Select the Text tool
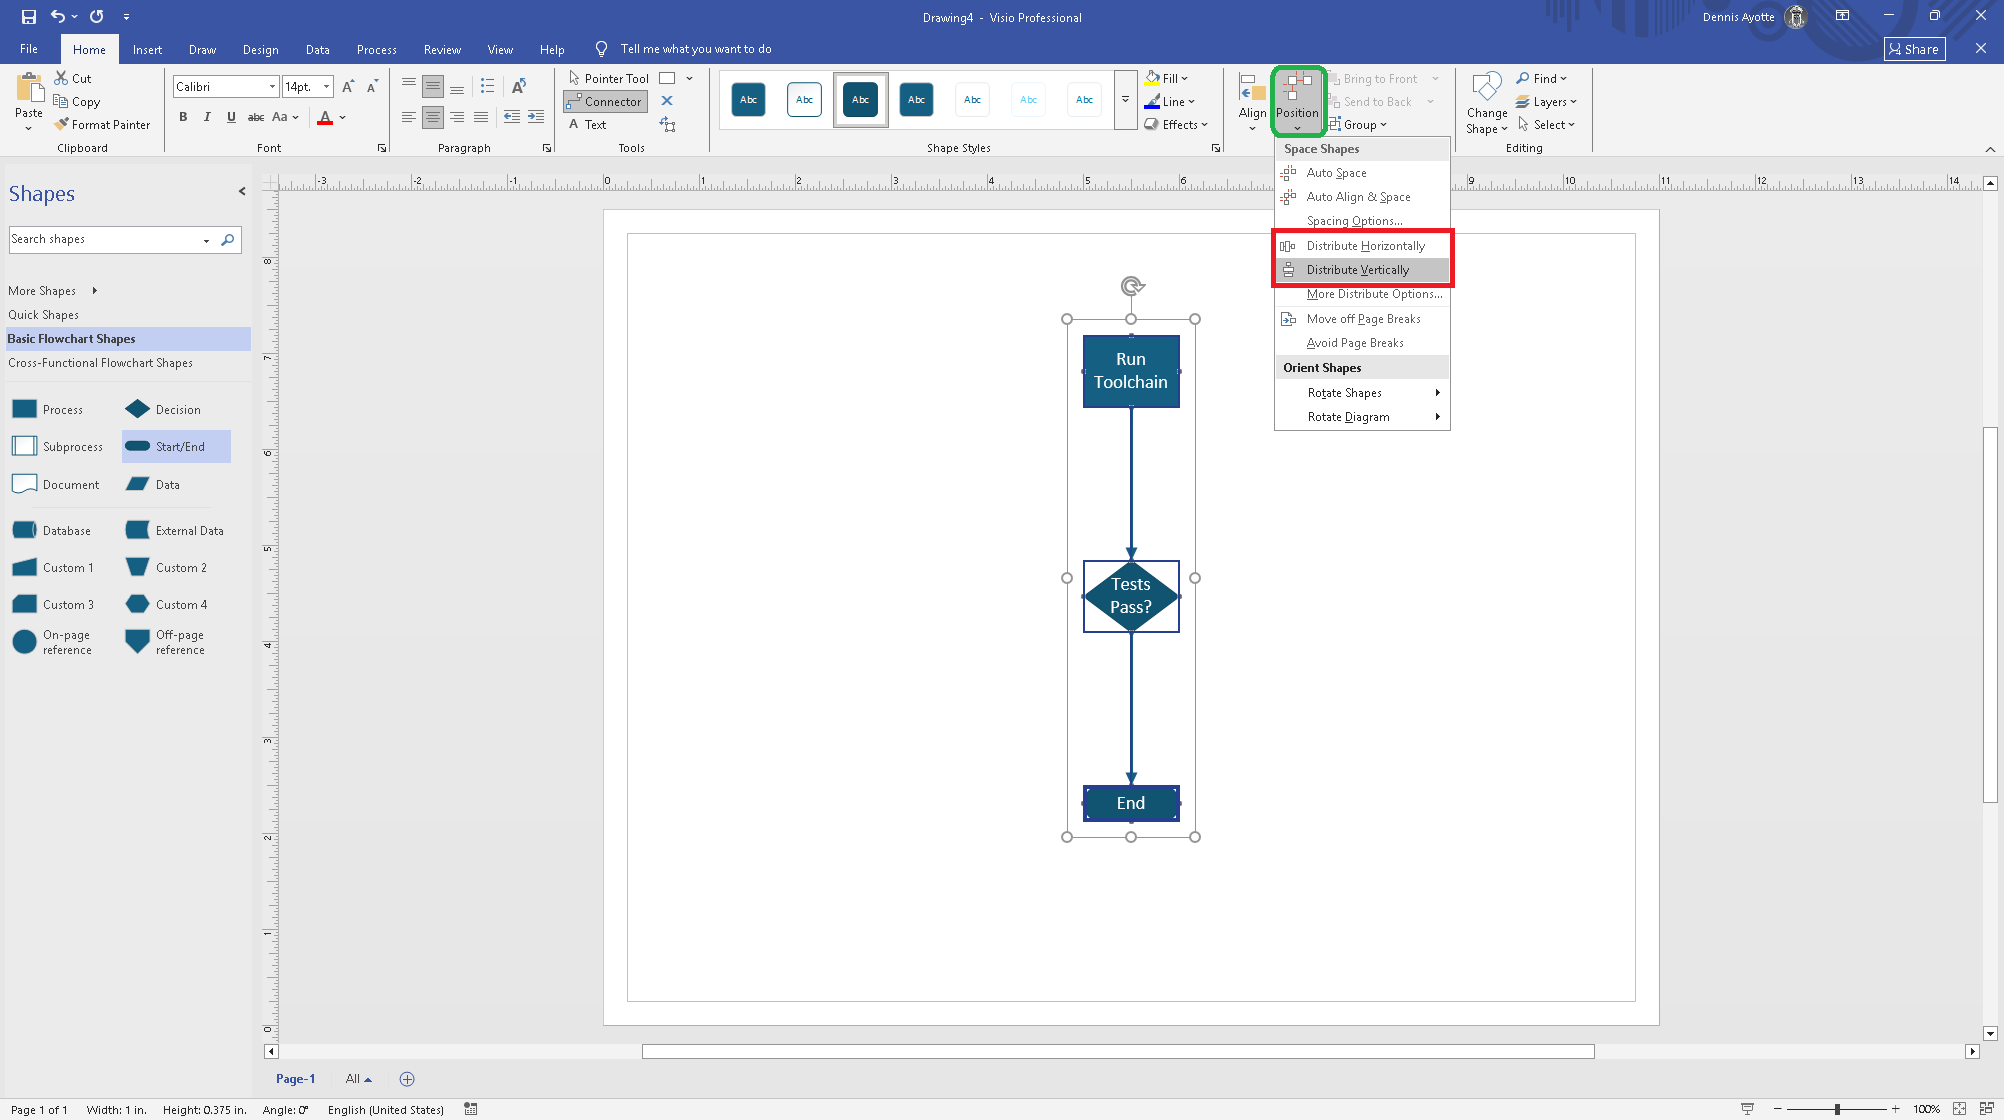Viewport: 2004px width, 1120px height. (x=588, y=124)
